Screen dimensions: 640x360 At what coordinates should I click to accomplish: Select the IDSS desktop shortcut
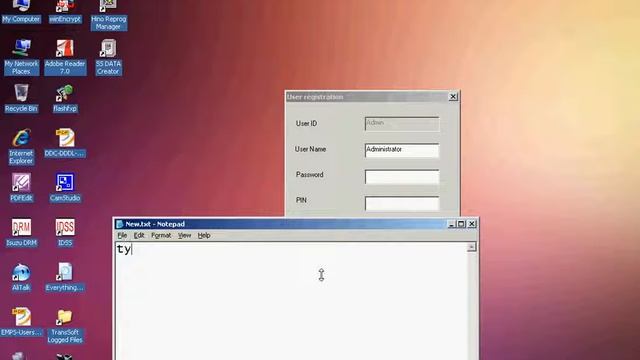coord(65,232)
